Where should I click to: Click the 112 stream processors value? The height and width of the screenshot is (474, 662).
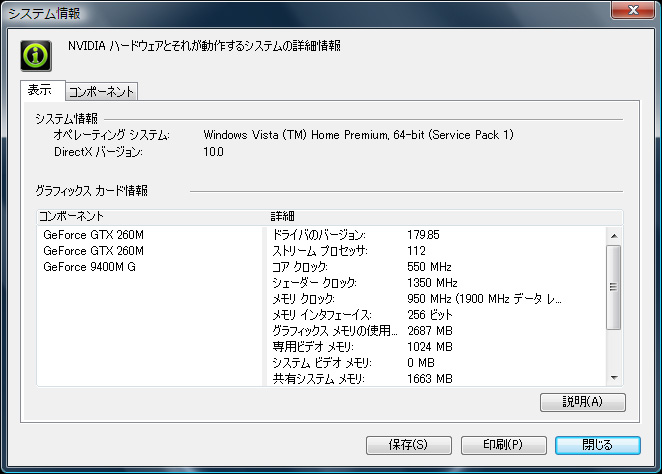416,251
